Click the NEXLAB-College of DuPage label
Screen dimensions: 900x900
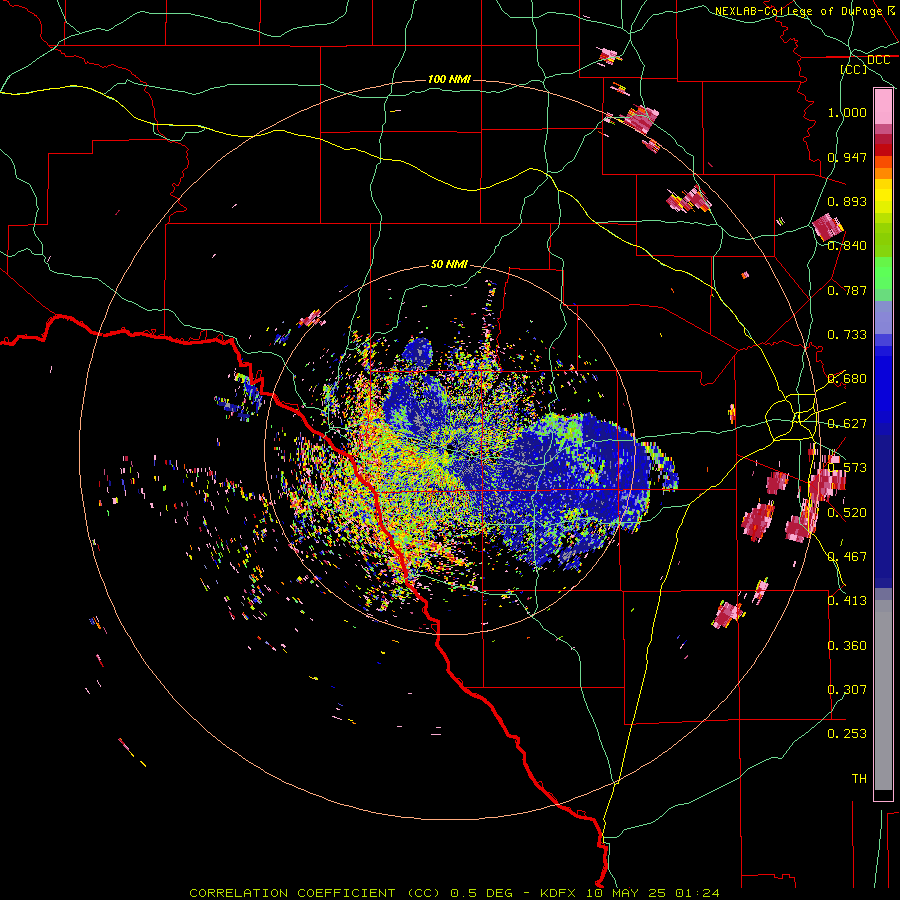(x=798, y=11)
